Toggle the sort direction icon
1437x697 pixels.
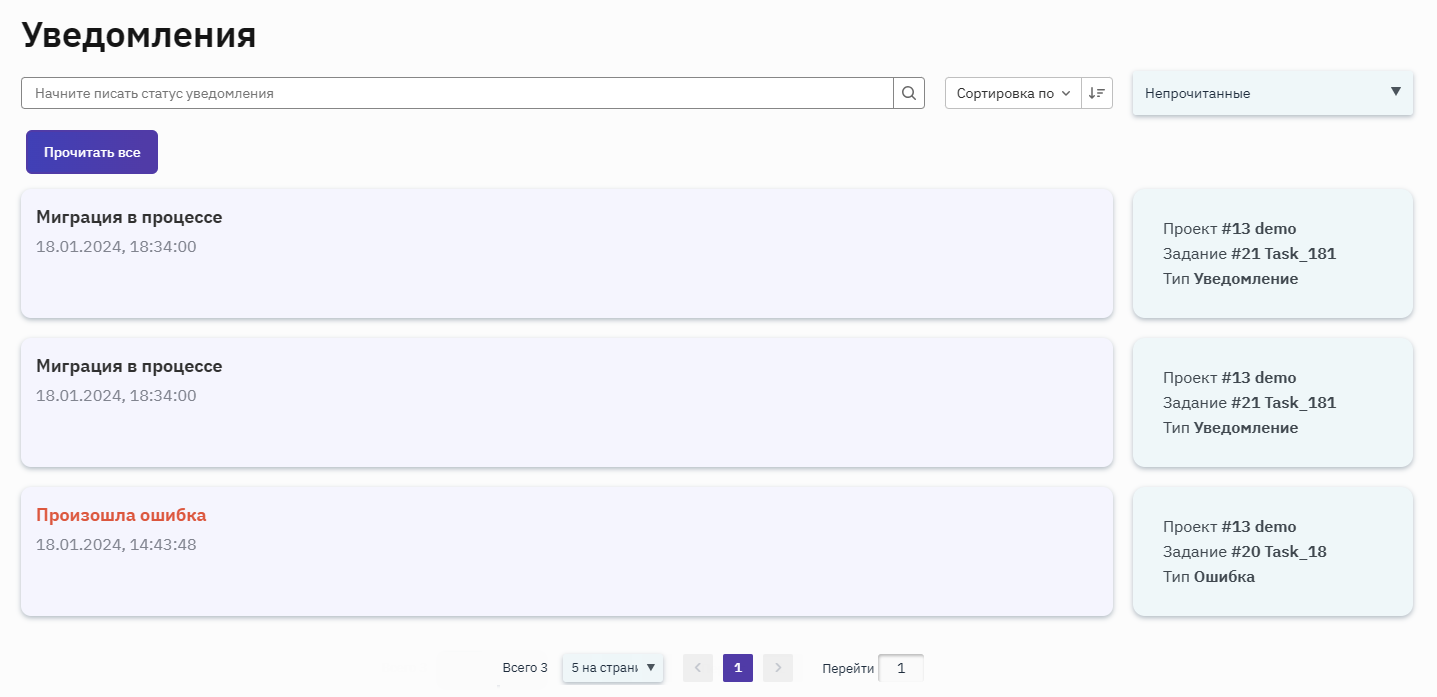[x=1097, y=93]
